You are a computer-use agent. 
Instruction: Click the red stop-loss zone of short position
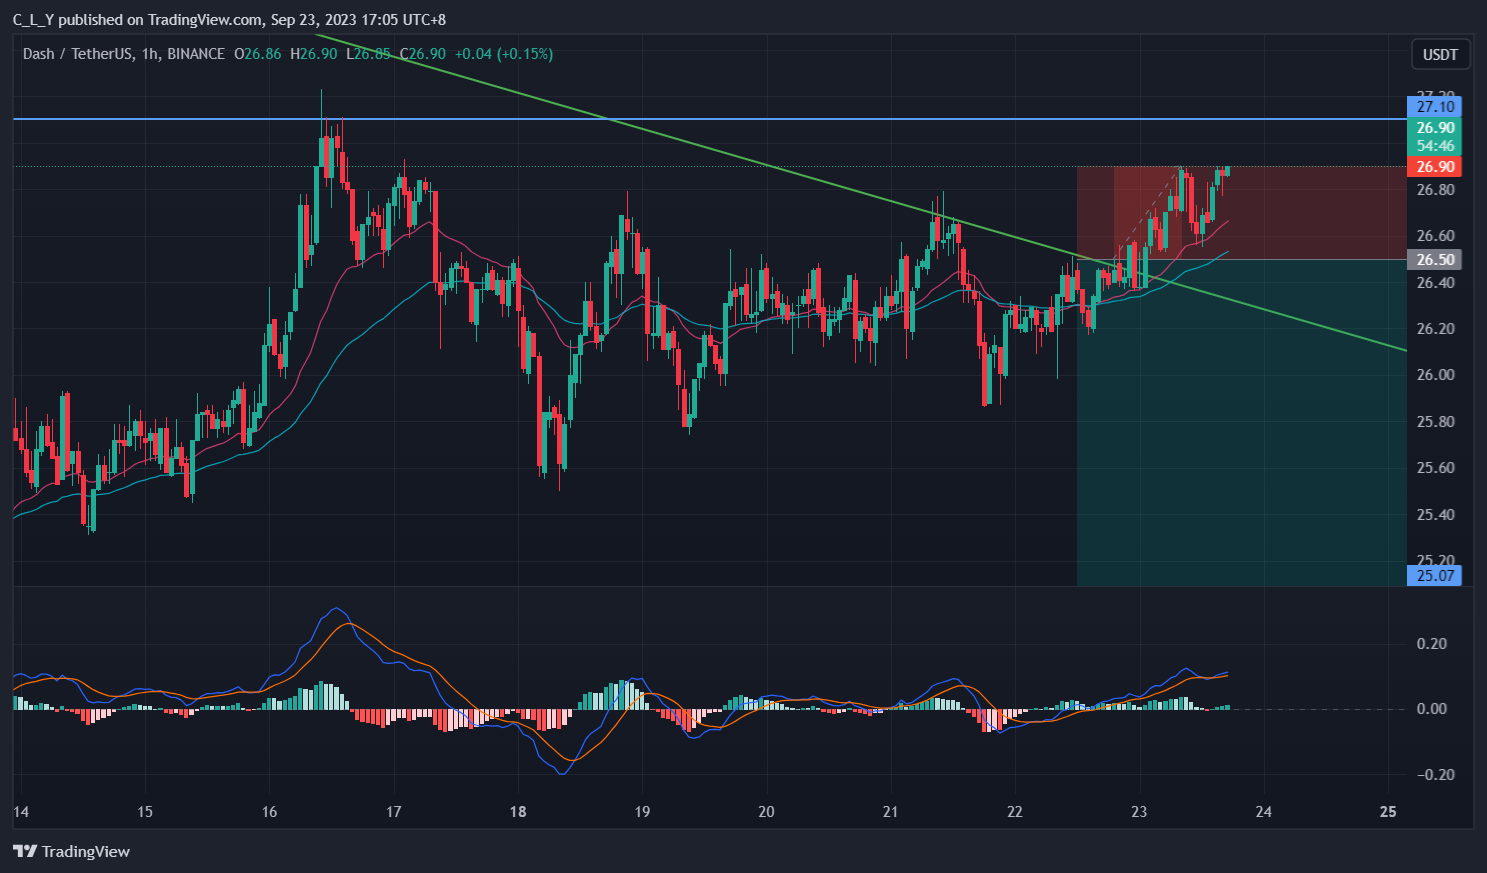click(1241, 213)
